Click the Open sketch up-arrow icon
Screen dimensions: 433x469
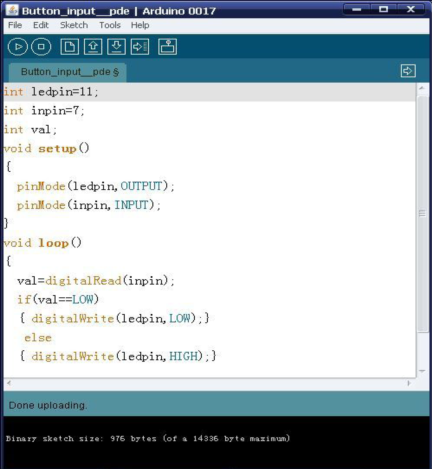[x=93, y=47]
